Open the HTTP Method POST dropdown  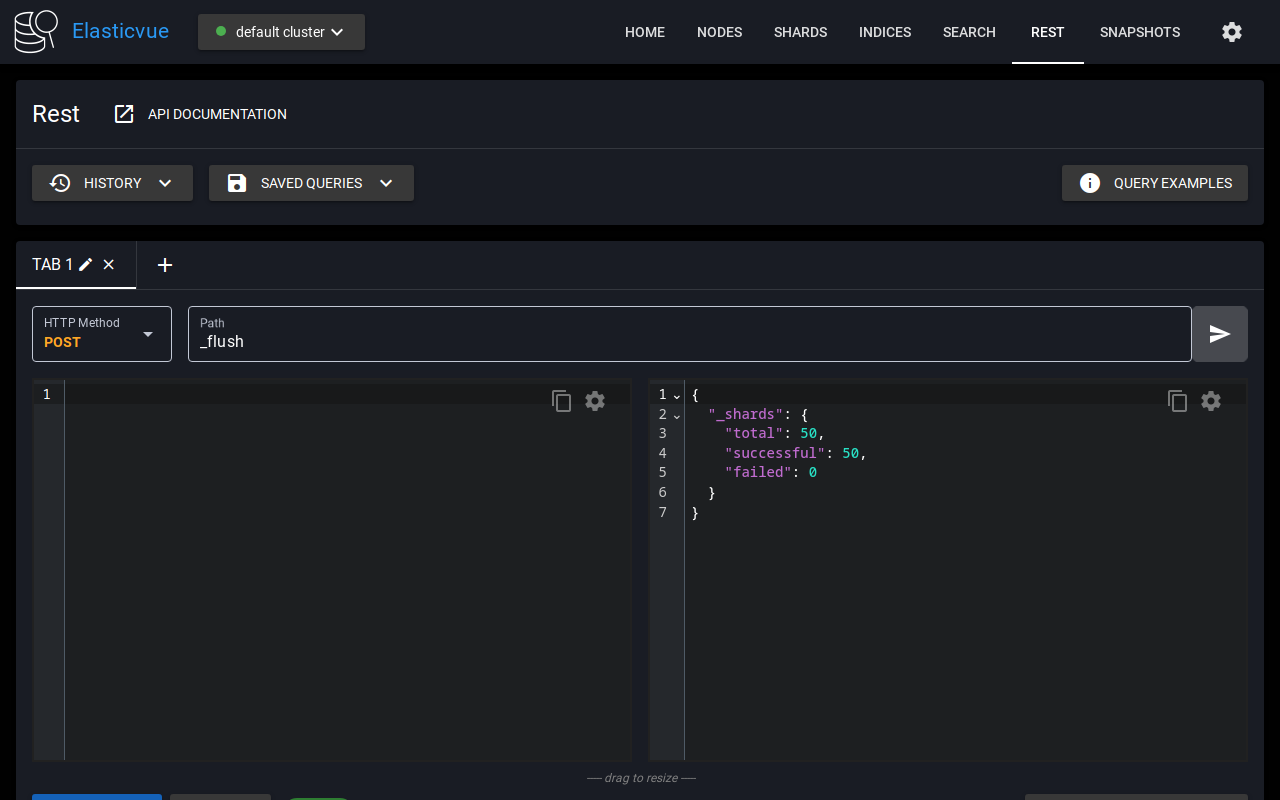102,334
